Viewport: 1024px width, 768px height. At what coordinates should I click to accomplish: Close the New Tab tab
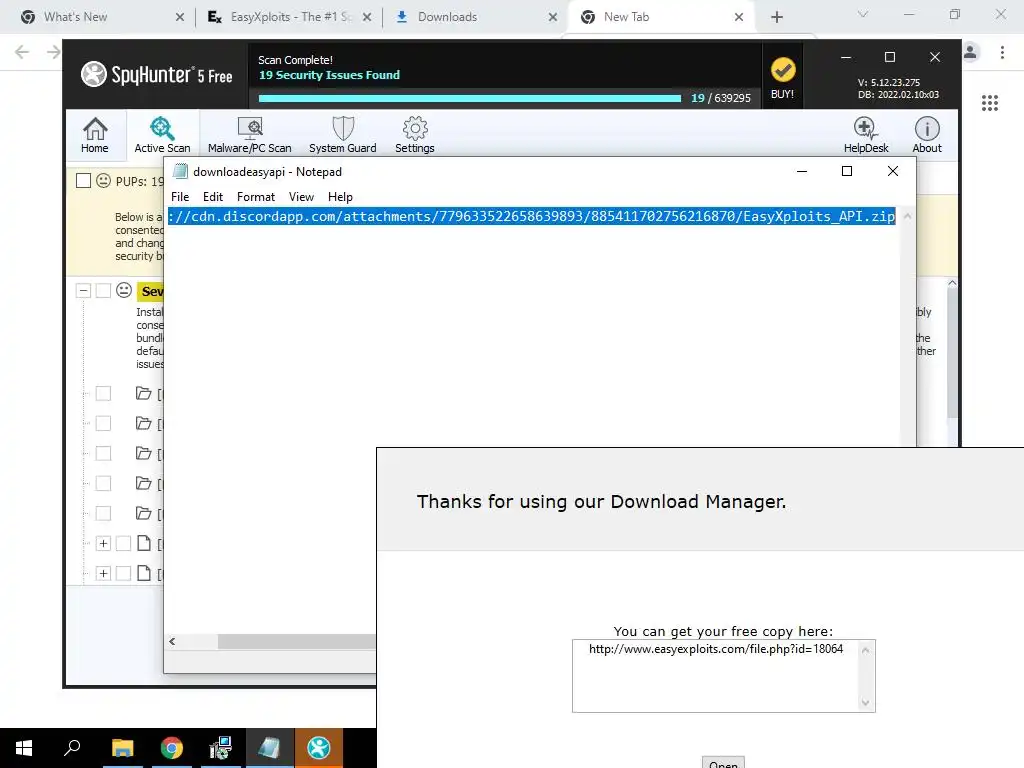(x=739, y=17)
